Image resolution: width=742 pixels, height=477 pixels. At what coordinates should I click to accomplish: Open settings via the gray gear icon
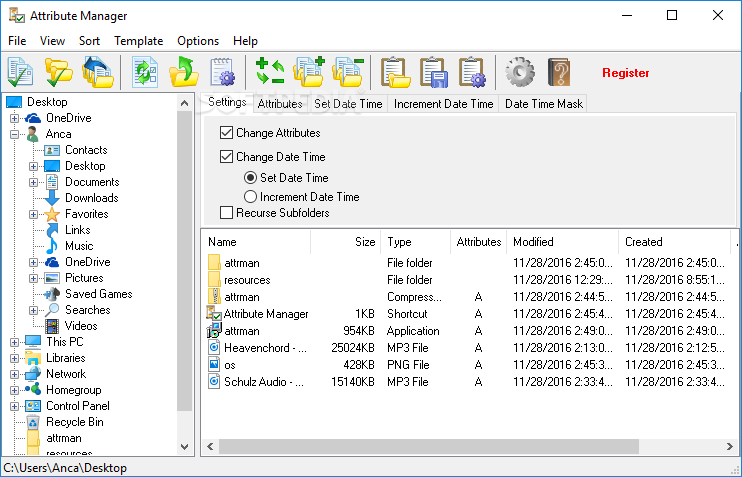pyautogui.click(x=520, y=72)
